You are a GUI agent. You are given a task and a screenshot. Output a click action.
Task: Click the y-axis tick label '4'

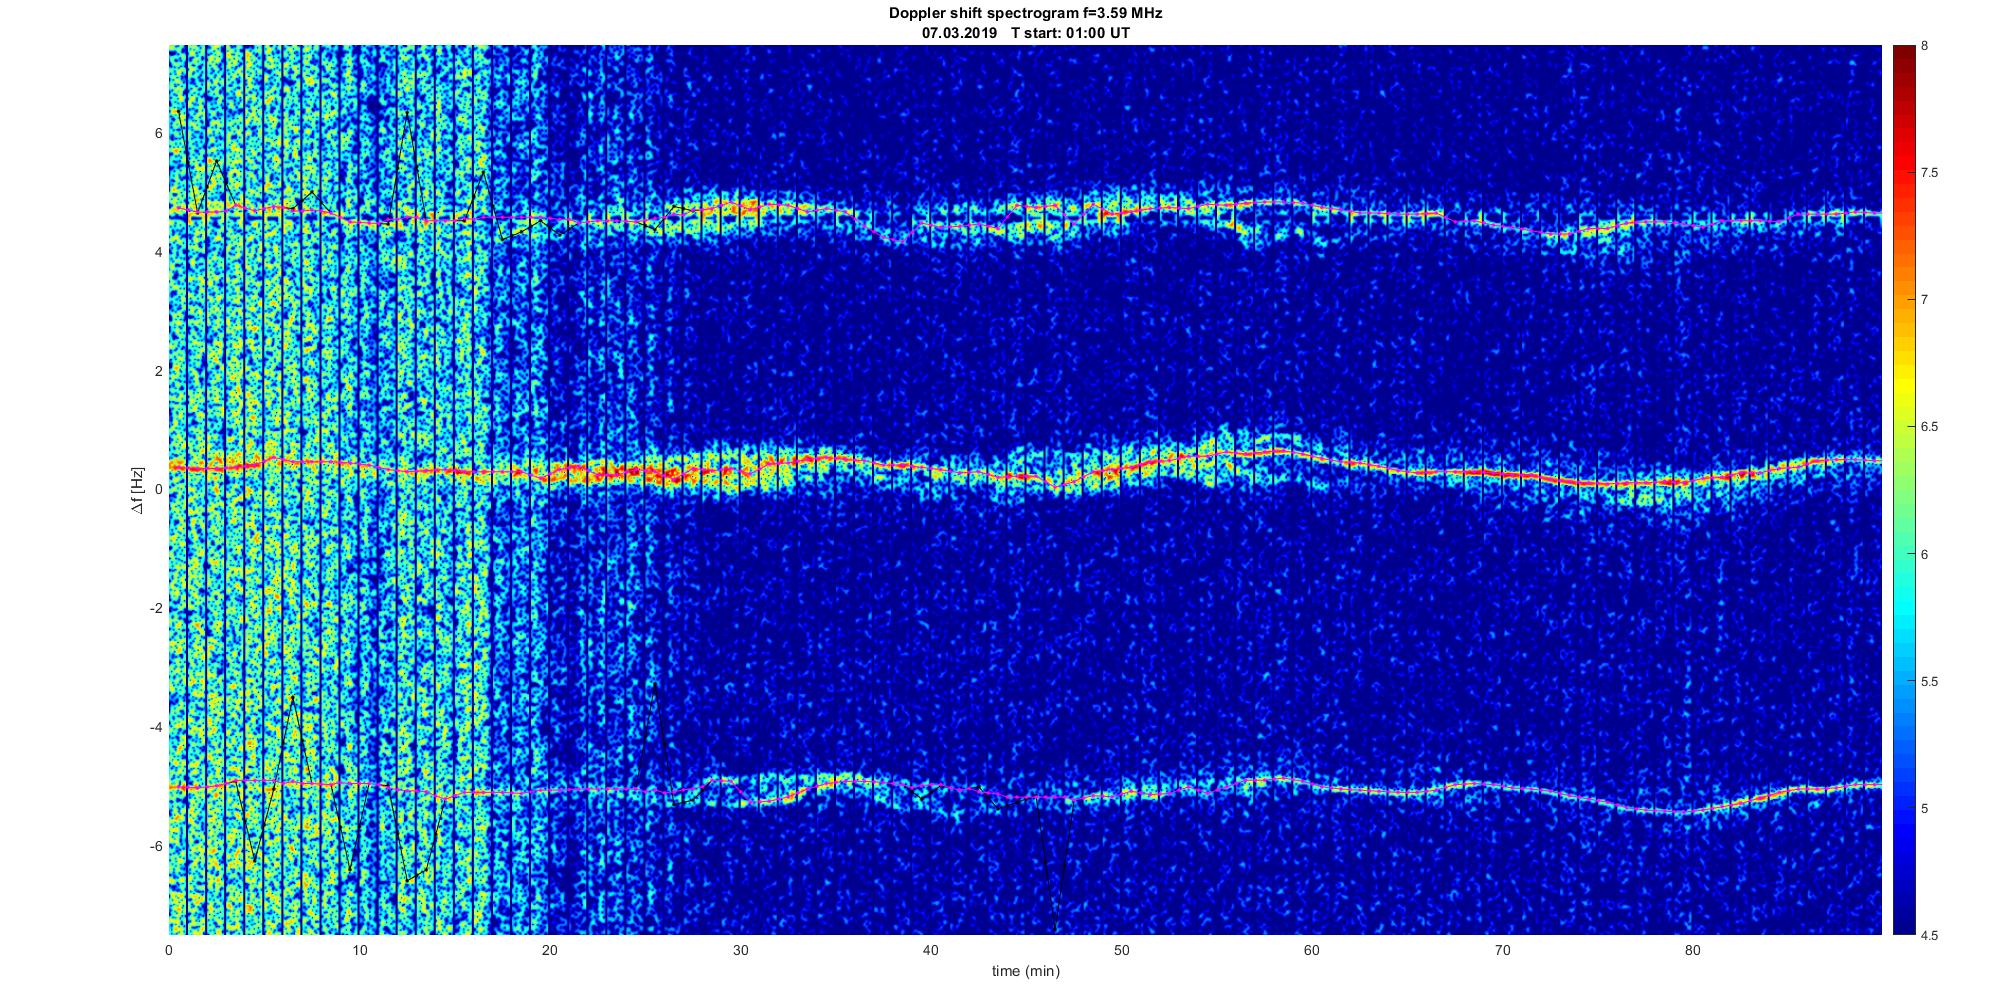[x=158, y=252]
